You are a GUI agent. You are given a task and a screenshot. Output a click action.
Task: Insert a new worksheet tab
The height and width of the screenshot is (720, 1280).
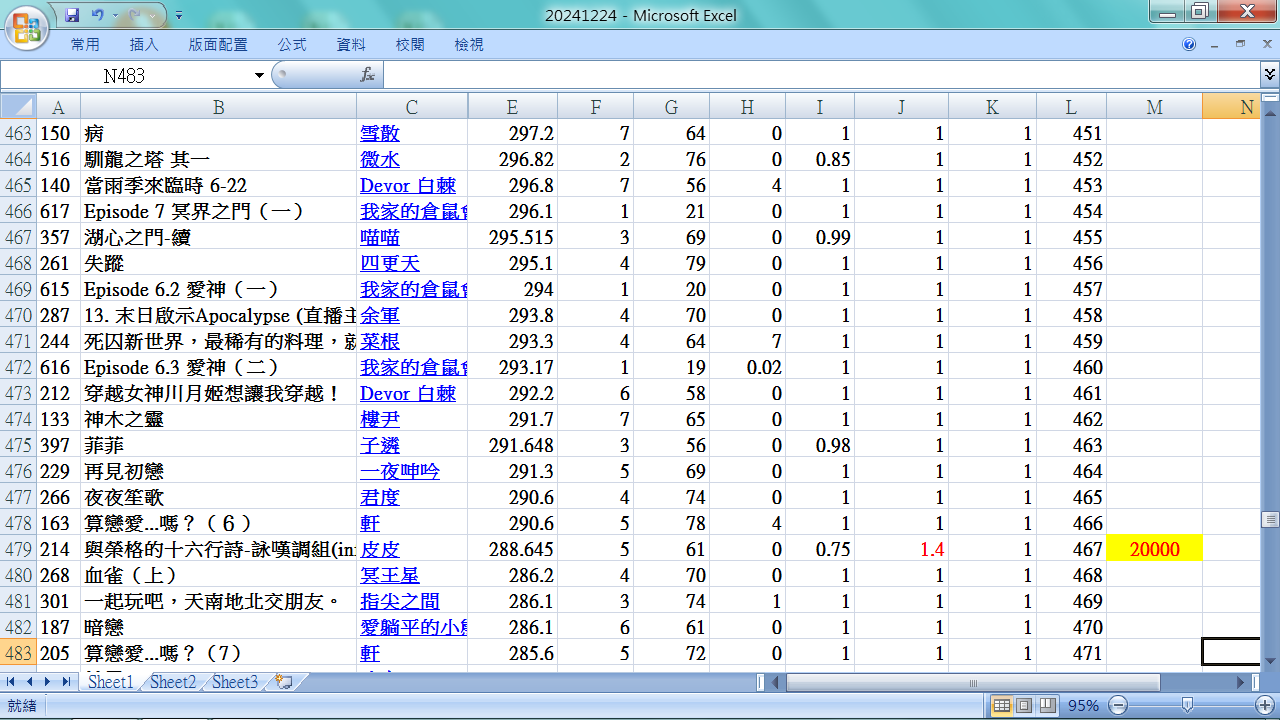[283, 682]
